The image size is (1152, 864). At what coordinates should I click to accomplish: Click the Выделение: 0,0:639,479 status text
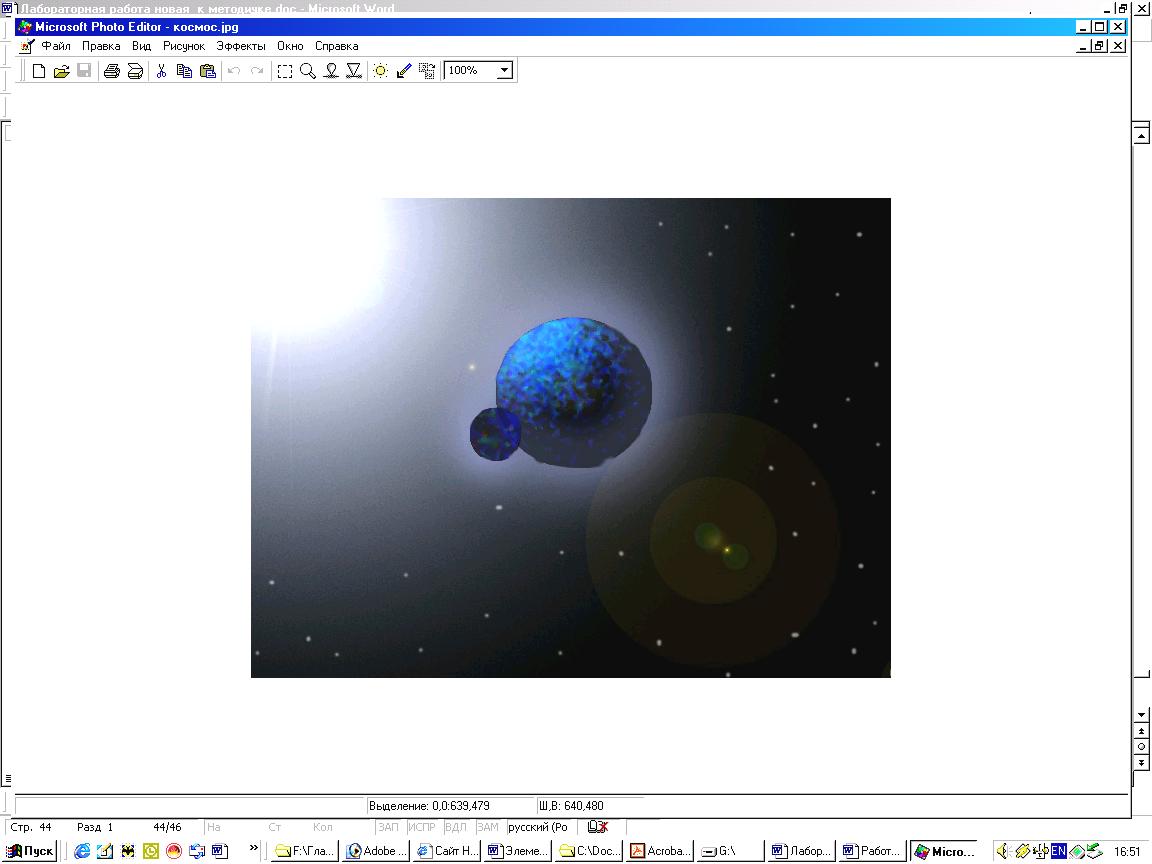[429, 805]
